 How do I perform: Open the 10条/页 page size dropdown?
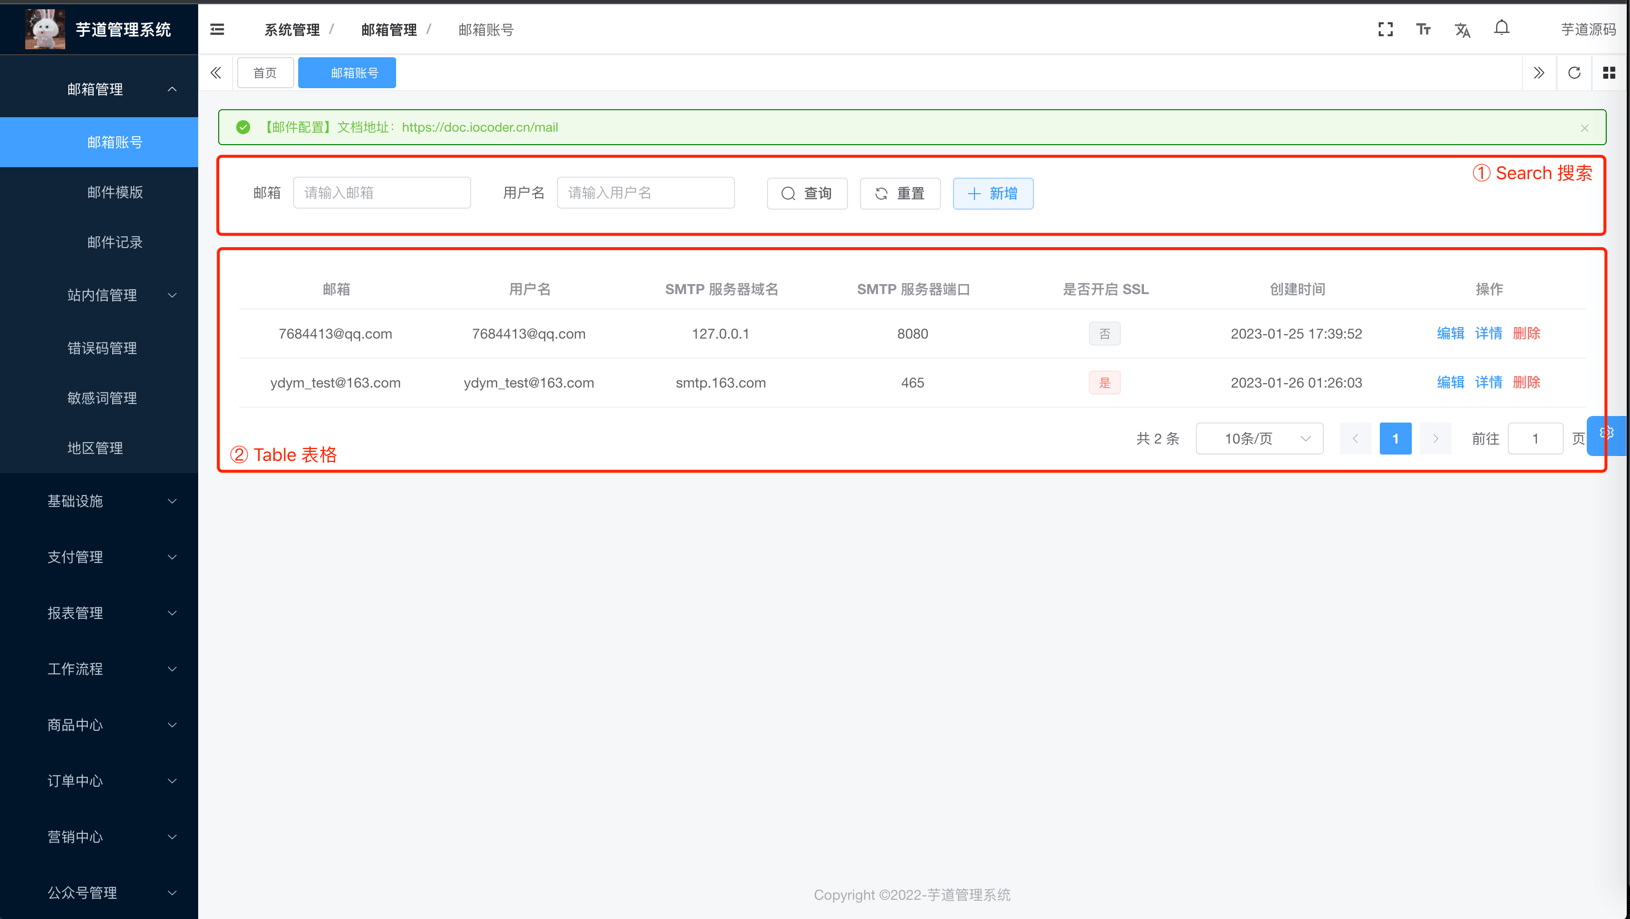click(x=1259, y=438)
